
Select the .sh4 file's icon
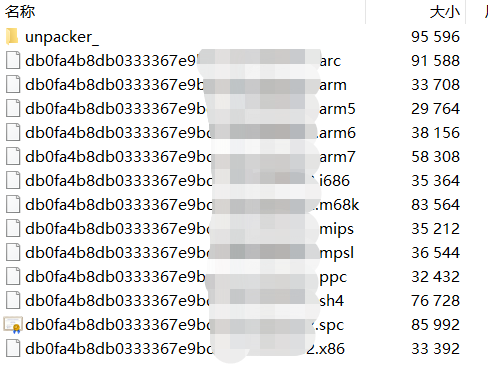pos(13,301)
